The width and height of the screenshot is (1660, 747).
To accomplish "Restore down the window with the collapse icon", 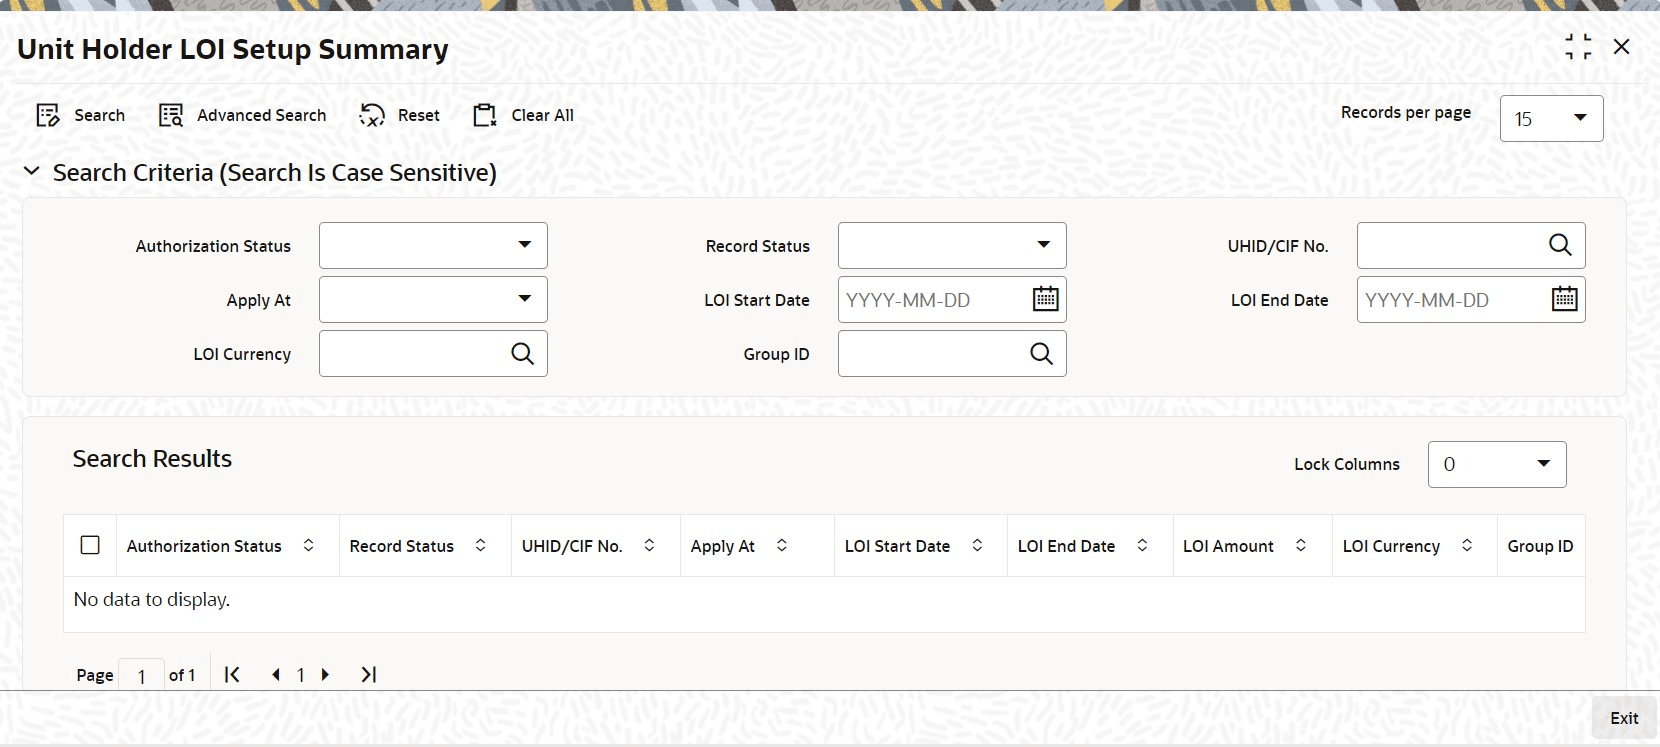I will point(1578,46).
